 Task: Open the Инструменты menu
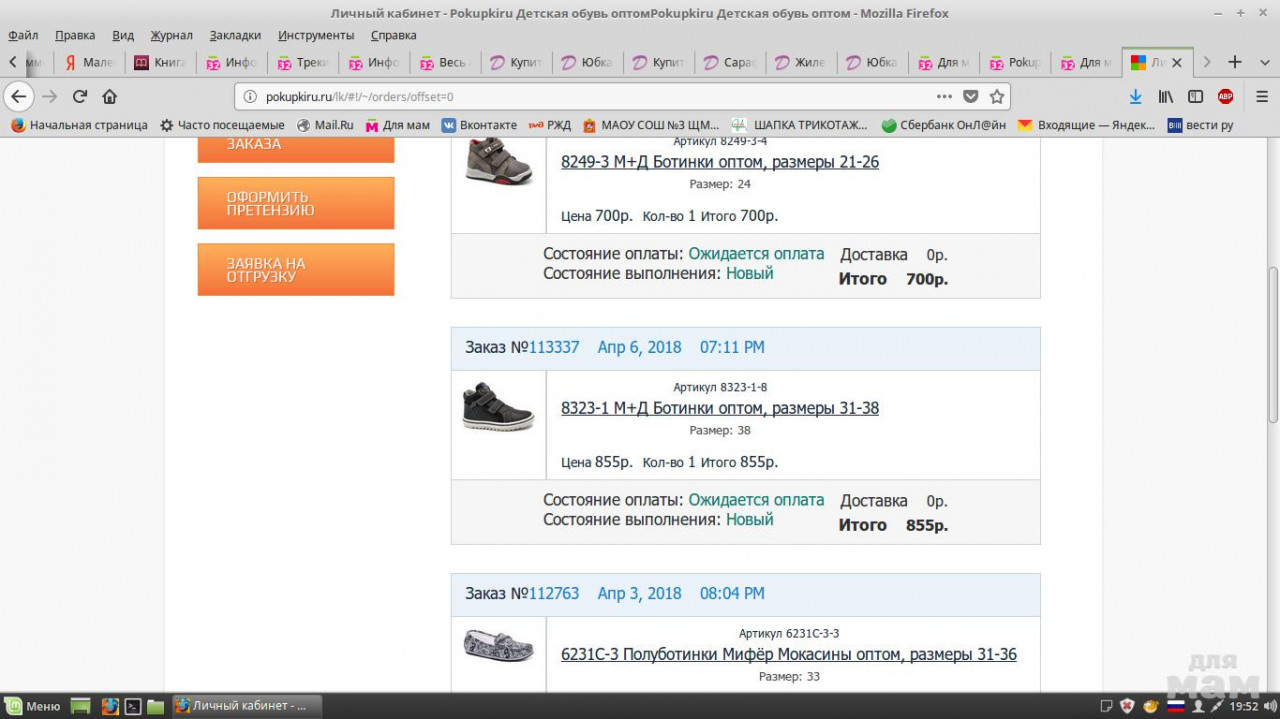pos(316,35)
